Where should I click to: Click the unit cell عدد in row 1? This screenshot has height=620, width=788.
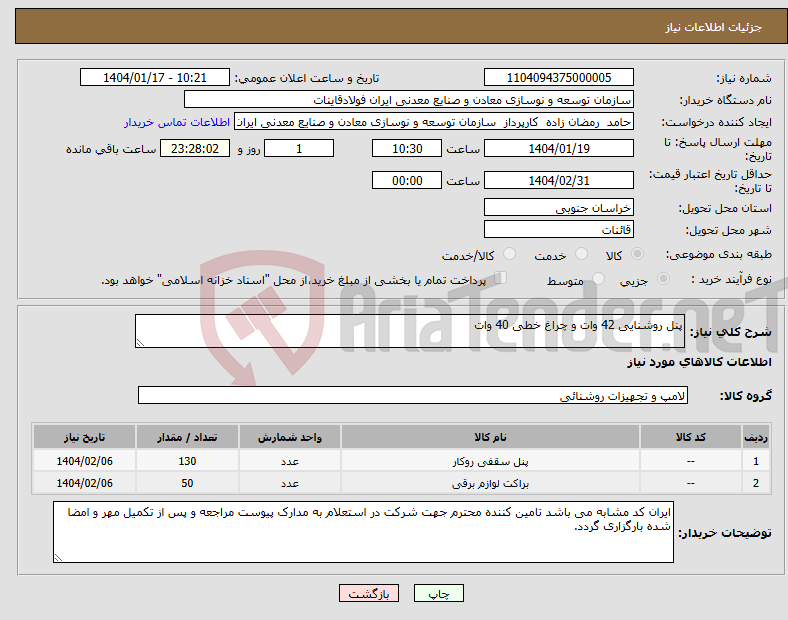coord(289,461)
